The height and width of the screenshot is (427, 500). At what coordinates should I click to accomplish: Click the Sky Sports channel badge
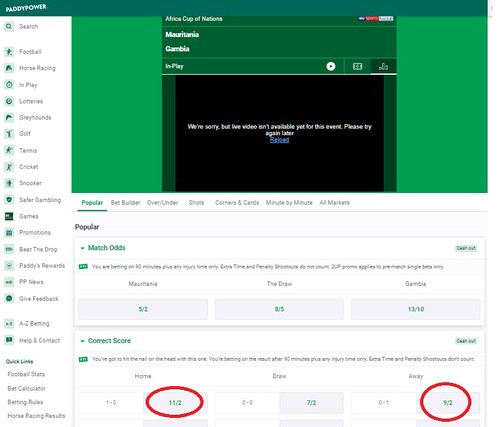pyautogui.click(x=376, y=19)
